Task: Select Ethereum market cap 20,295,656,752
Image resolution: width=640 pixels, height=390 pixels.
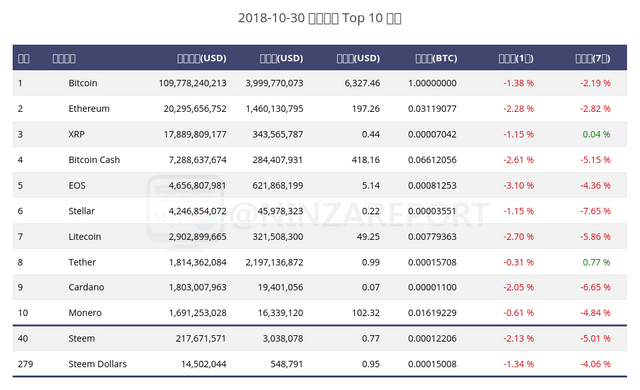Action: (x=195, y=109)
